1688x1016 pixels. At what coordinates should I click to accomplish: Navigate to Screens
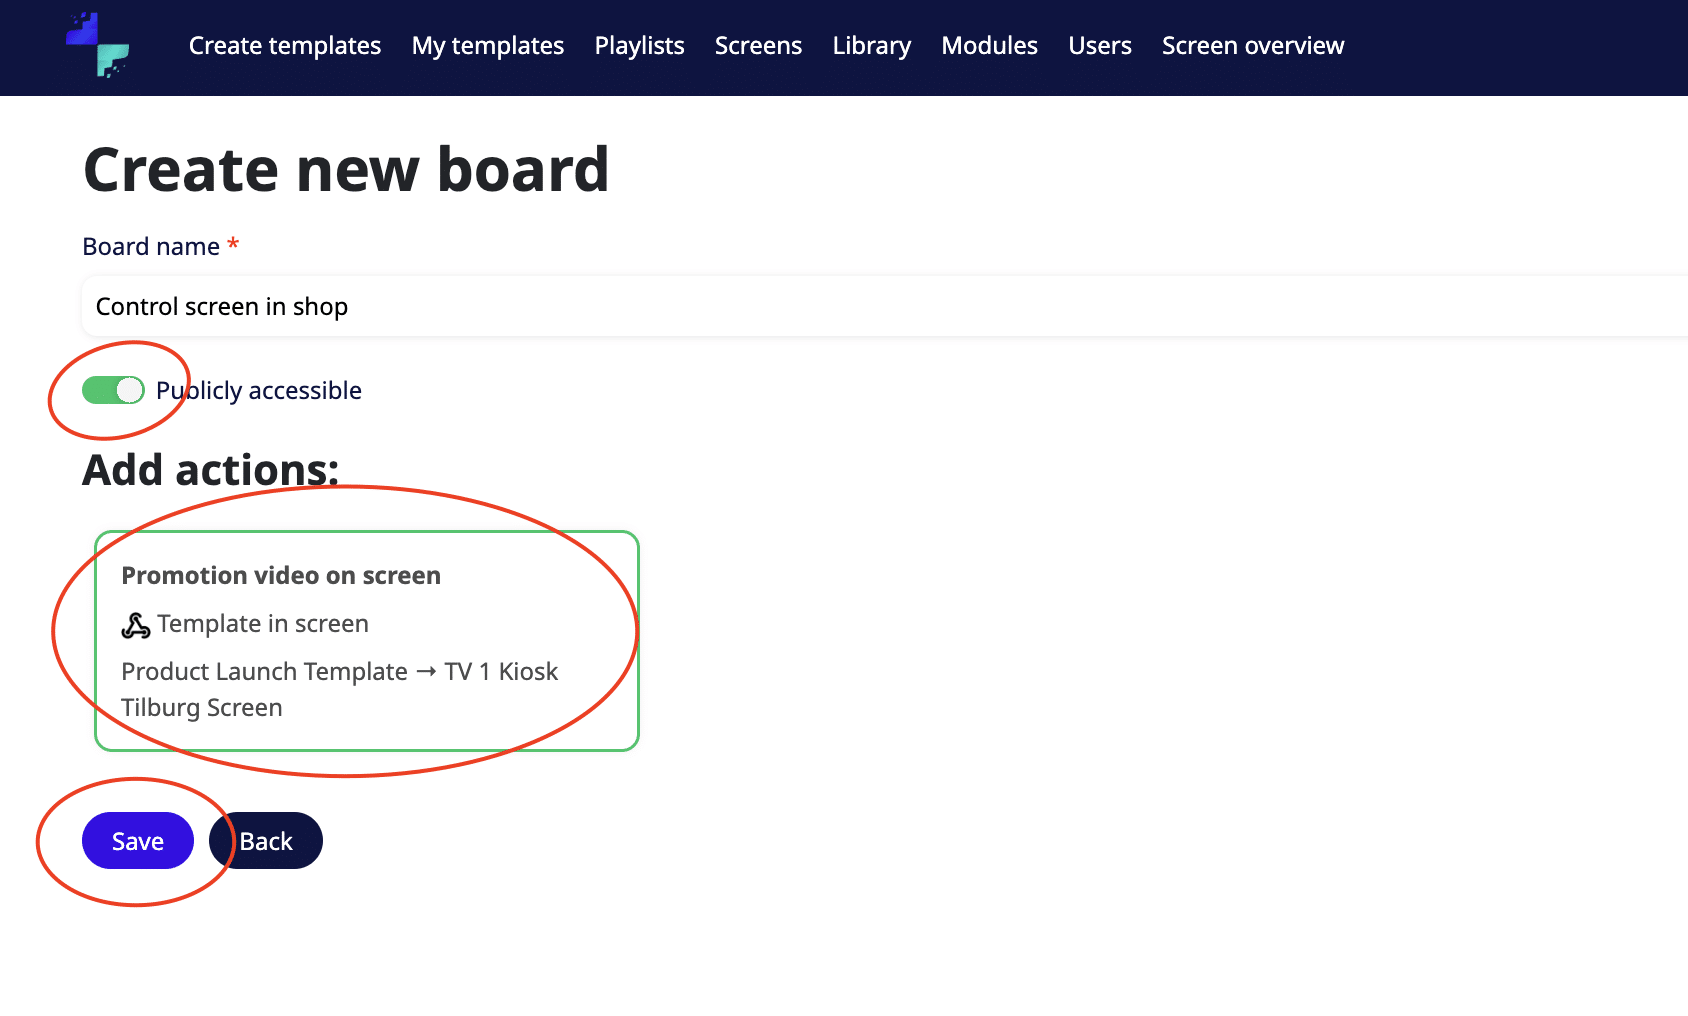758,46
